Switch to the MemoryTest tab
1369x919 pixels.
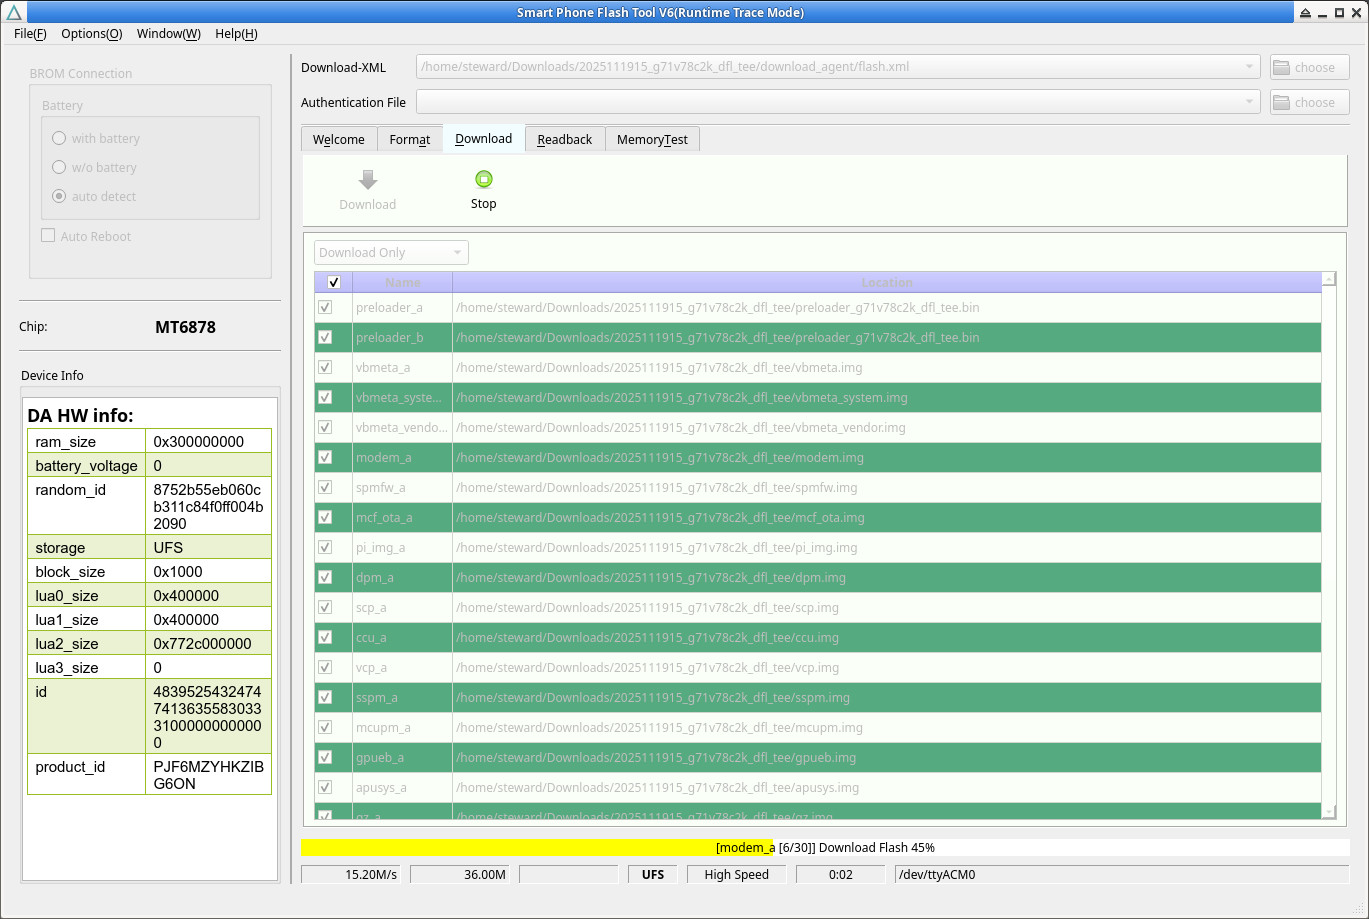coord(652,139)
